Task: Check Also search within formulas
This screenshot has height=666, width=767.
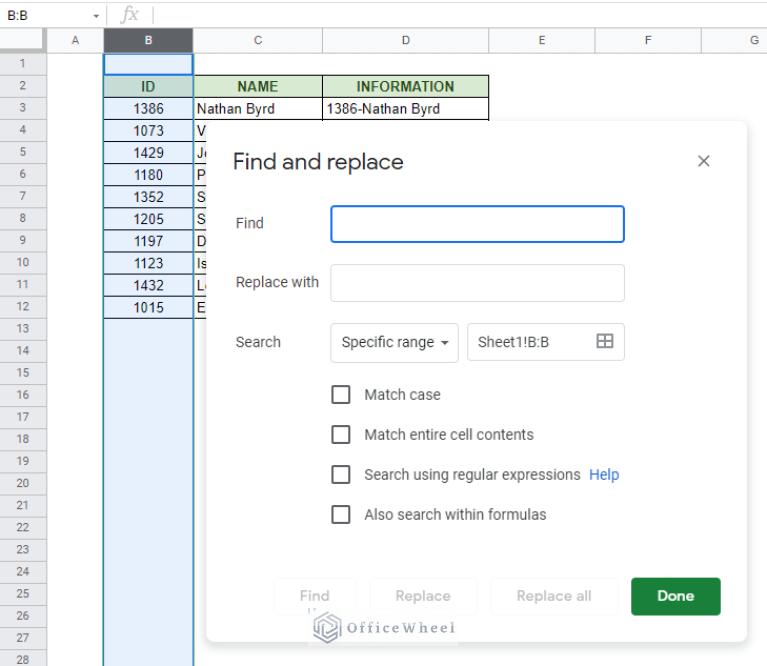Action: (341, 515)
